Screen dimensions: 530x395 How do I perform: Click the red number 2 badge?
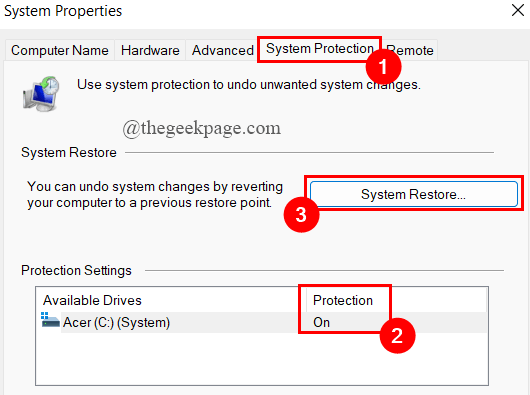tap(397, 336)
